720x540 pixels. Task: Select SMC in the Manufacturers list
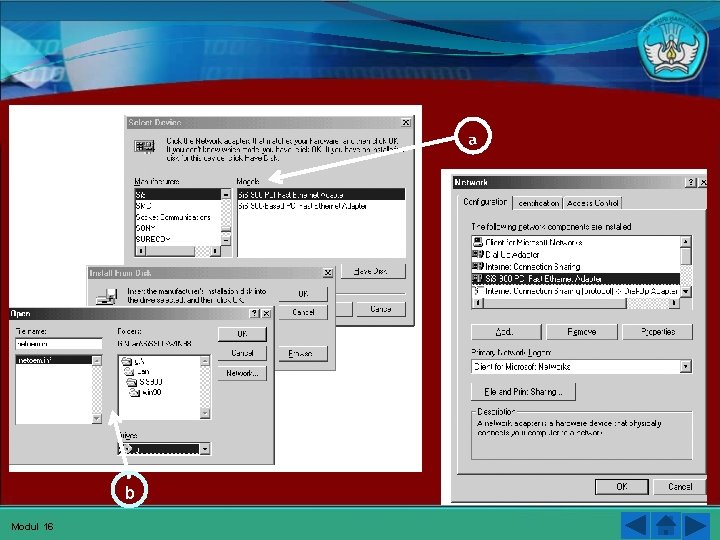(x=178, y=206)
